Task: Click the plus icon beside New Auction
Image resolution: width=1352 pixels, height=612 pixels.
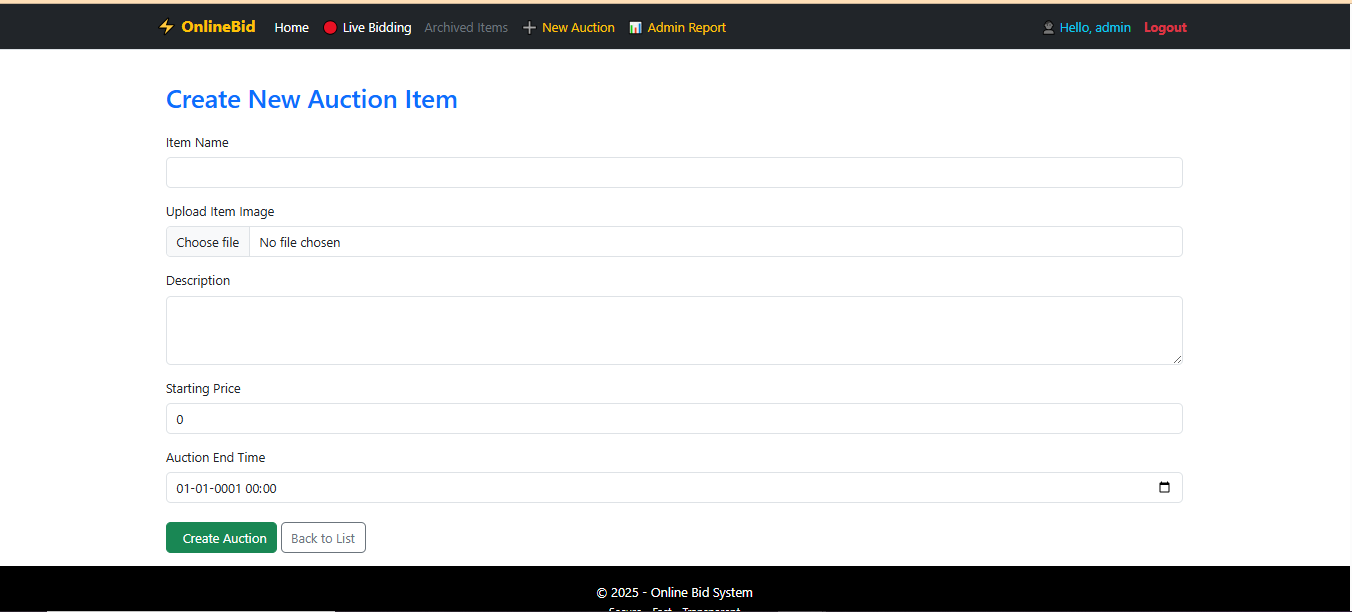Action: pyautogui.click(x=530, y=28)
